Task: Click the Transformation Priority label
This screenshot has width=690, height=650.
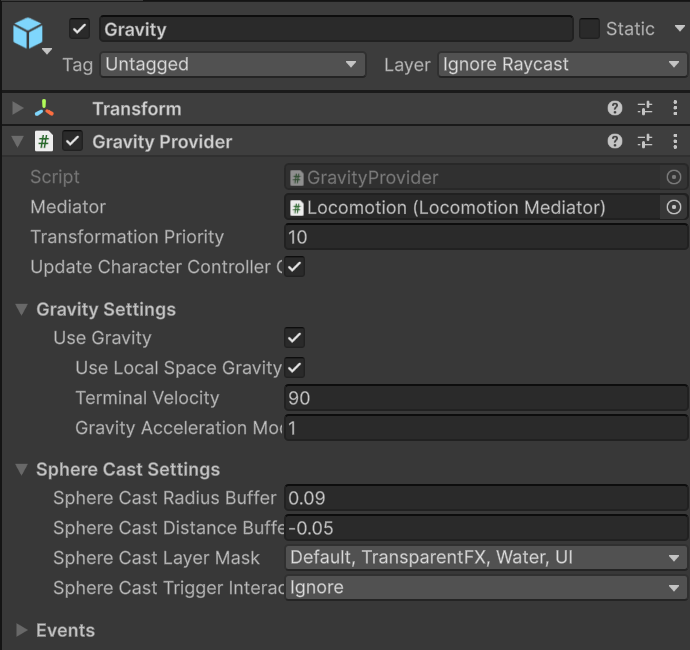Action: (127, 237)
